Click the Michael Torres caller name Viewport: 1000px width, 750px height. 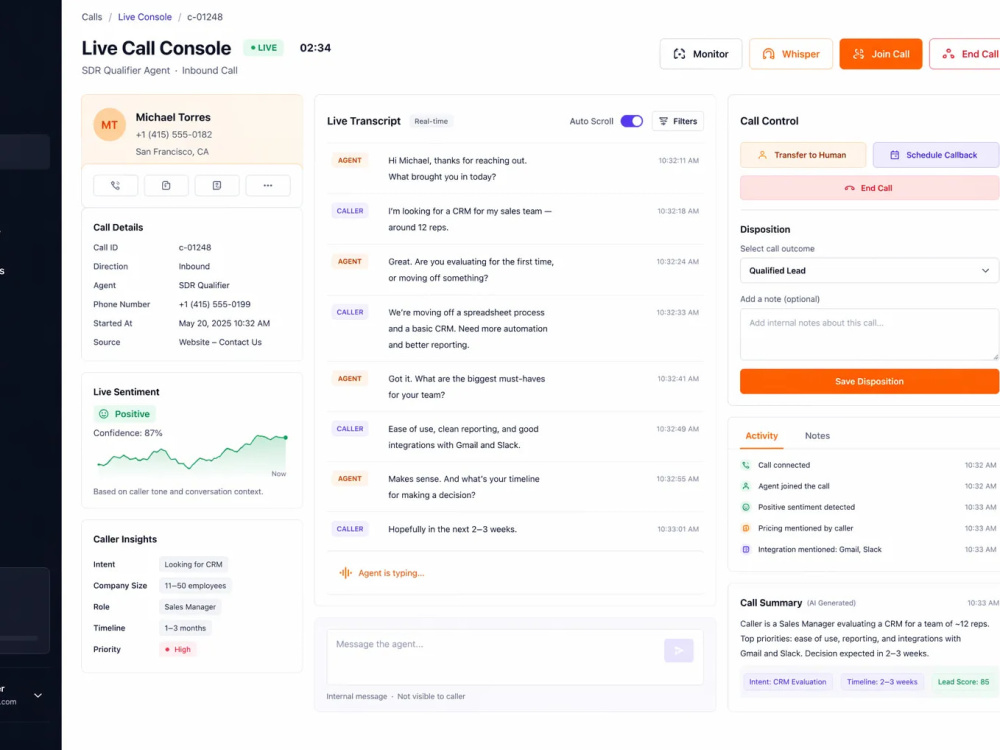173,117
